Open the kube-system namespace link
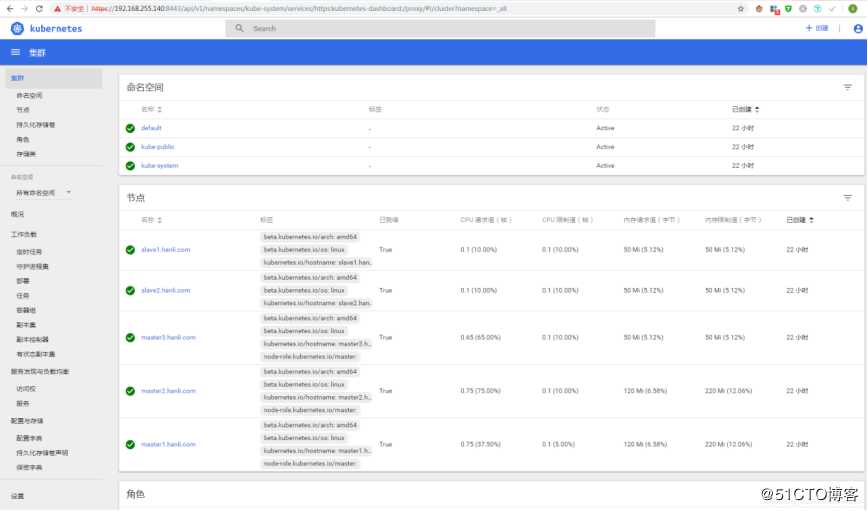Viewport: 868px width, 511px height. point(159,166)
